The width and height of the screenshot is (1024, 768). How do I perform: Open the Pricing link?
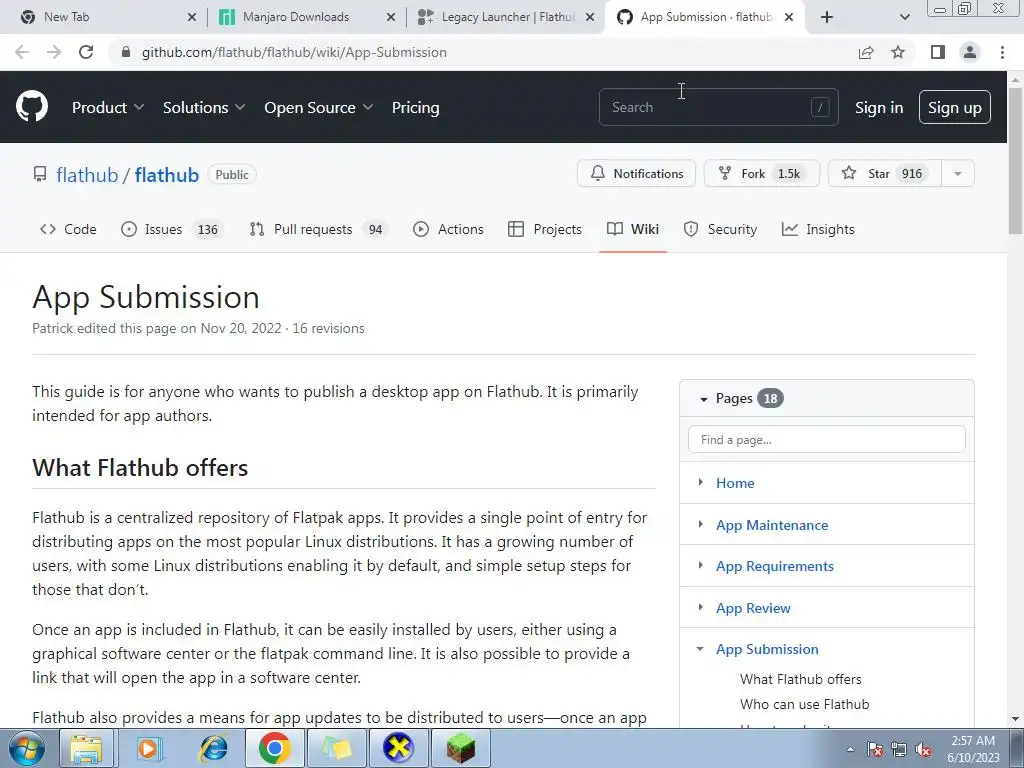[x=415, y=108]
